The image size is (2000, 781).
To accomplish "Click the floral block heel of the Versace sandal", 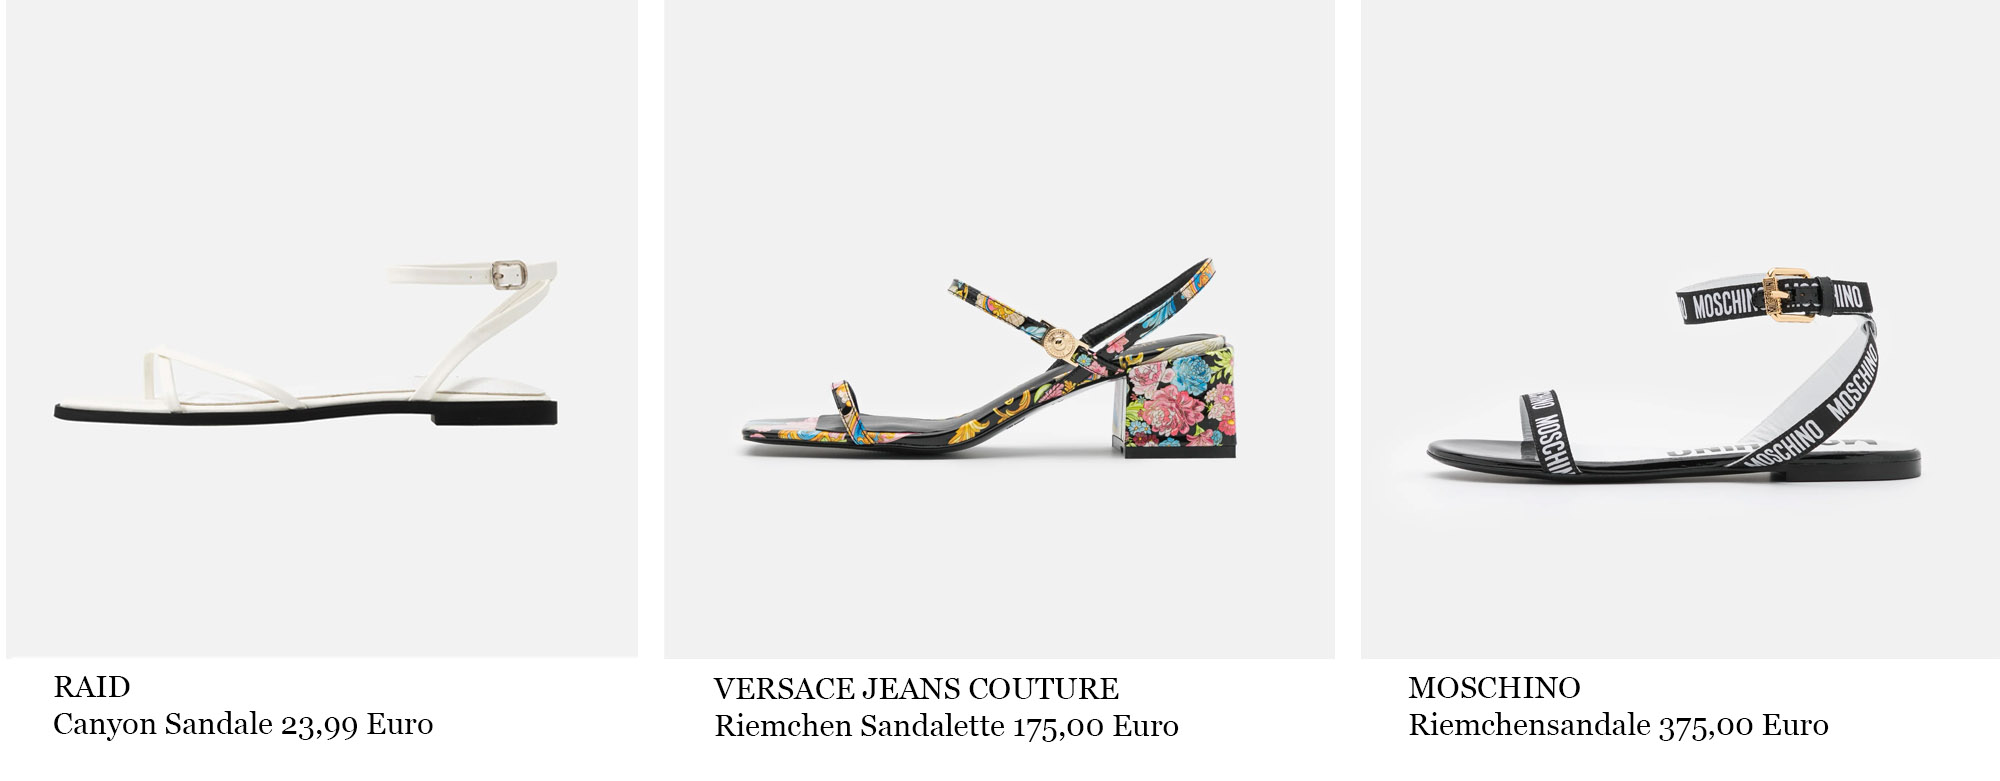I will [x=1179, y=398].
